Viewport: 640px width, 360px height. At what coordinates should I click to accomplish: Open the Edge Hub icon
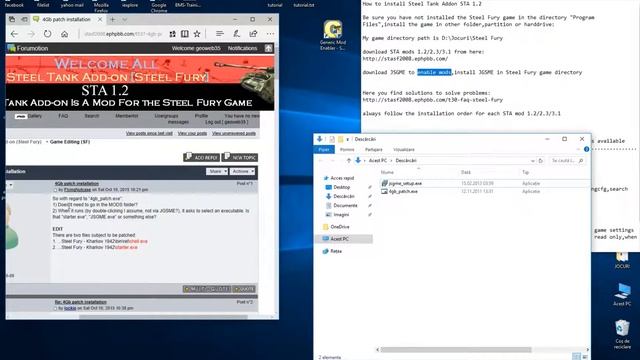[220, 34]
